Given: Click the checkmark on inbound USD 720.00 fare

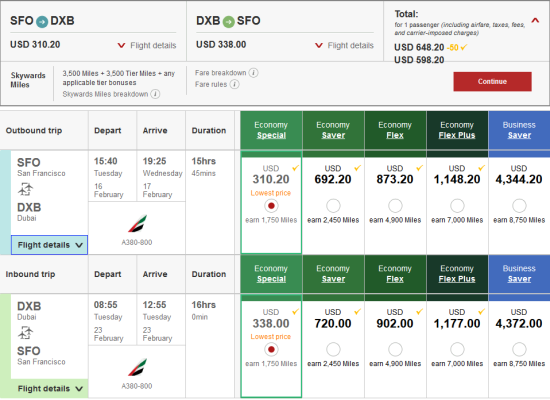Looking at the screenshot, I should coord(357,312).
